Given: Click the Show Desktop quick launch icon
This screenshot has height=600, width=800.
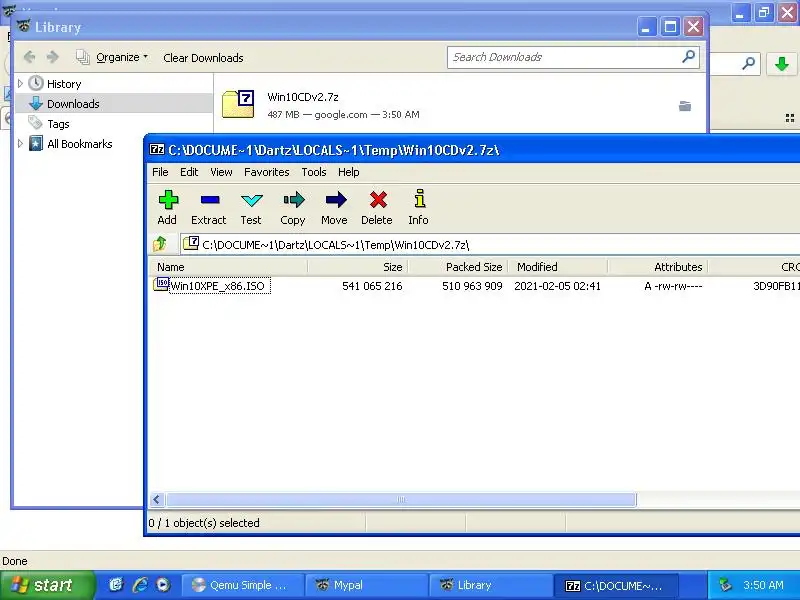Looking at the screenshot, I should (116, 585).
